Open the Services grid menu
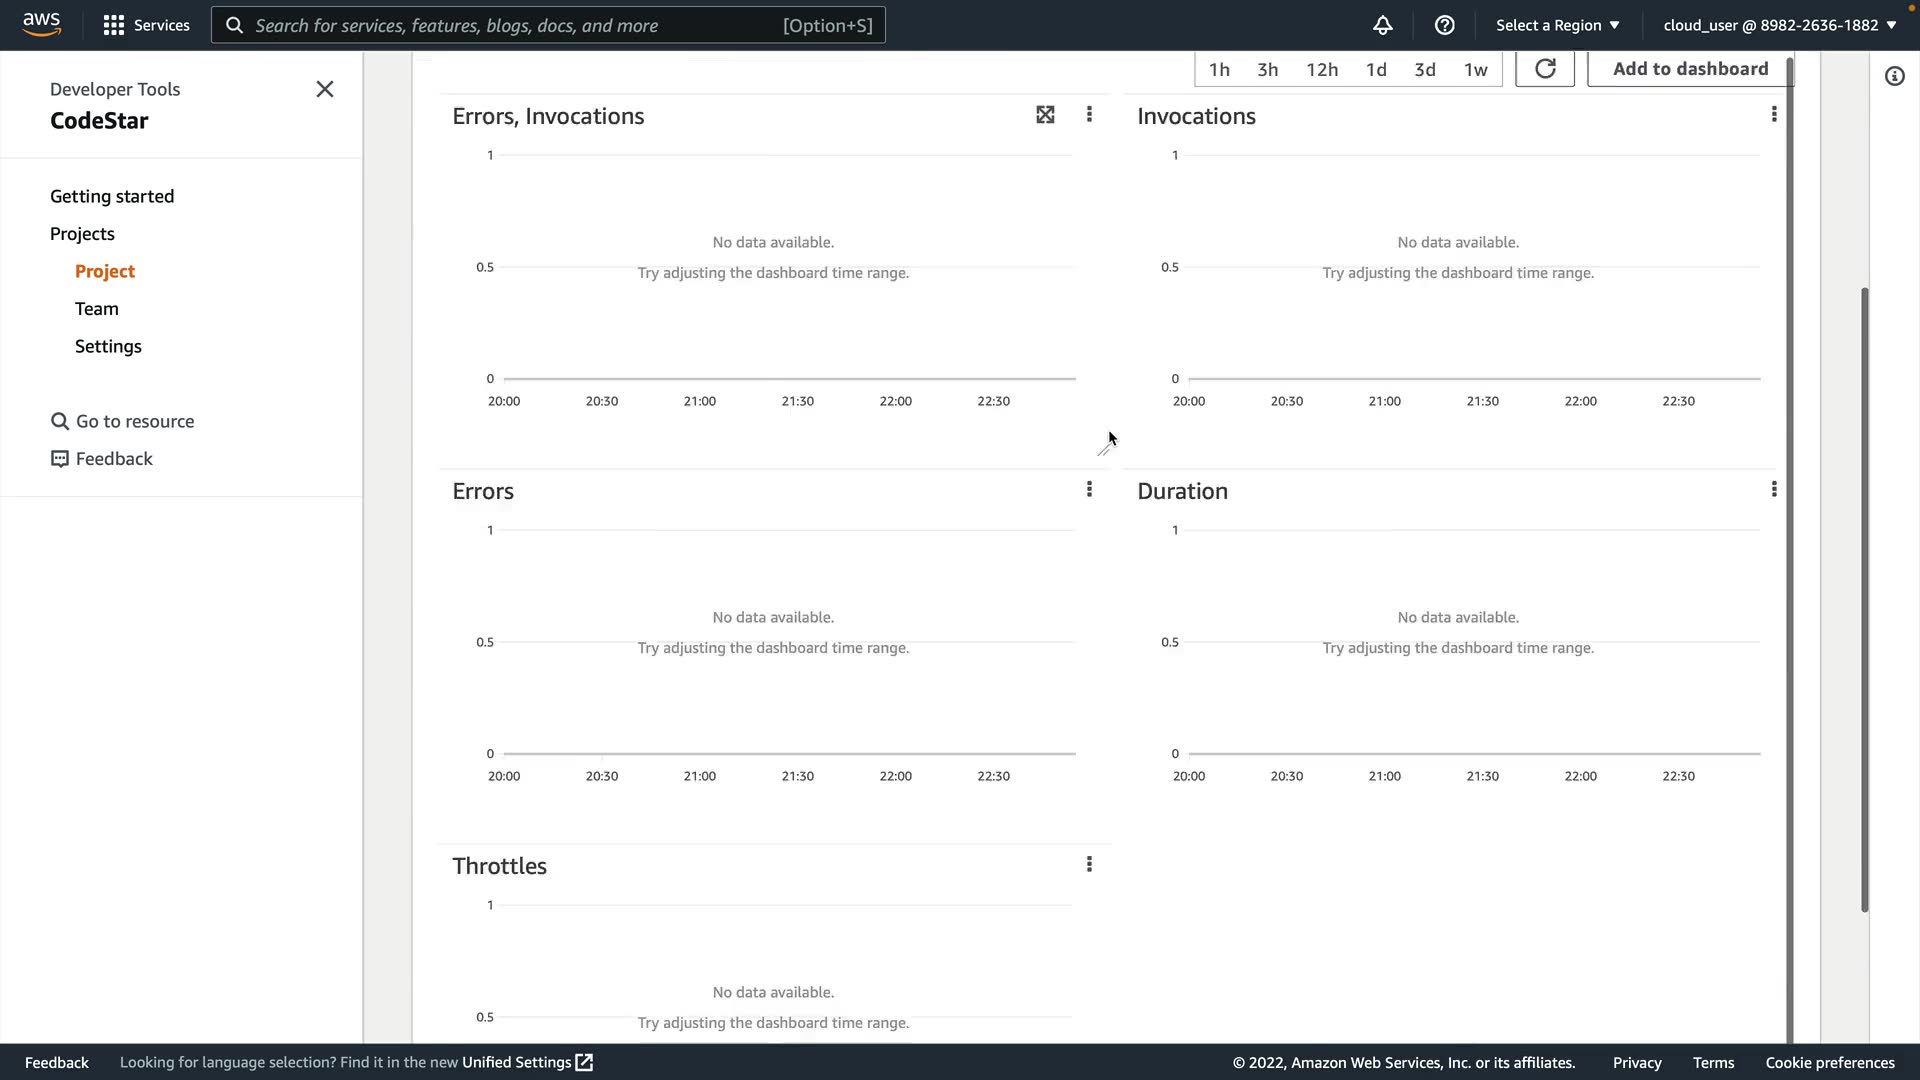Image resolution: width=1920 pixels, height=1080 pixels. coord(146,25)
